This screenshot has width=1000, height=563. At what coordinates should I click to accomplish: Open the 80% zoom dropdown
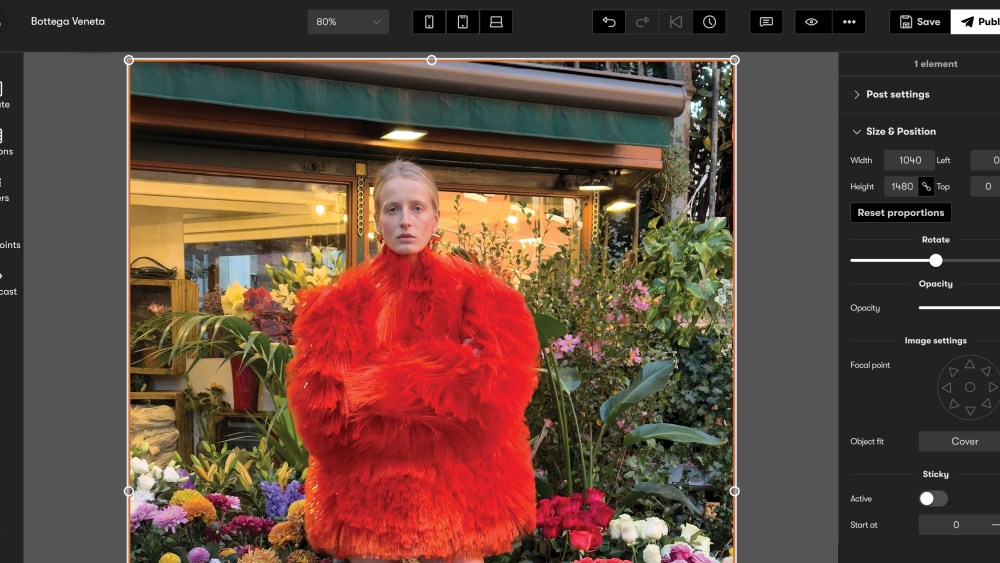pos(348,22)
